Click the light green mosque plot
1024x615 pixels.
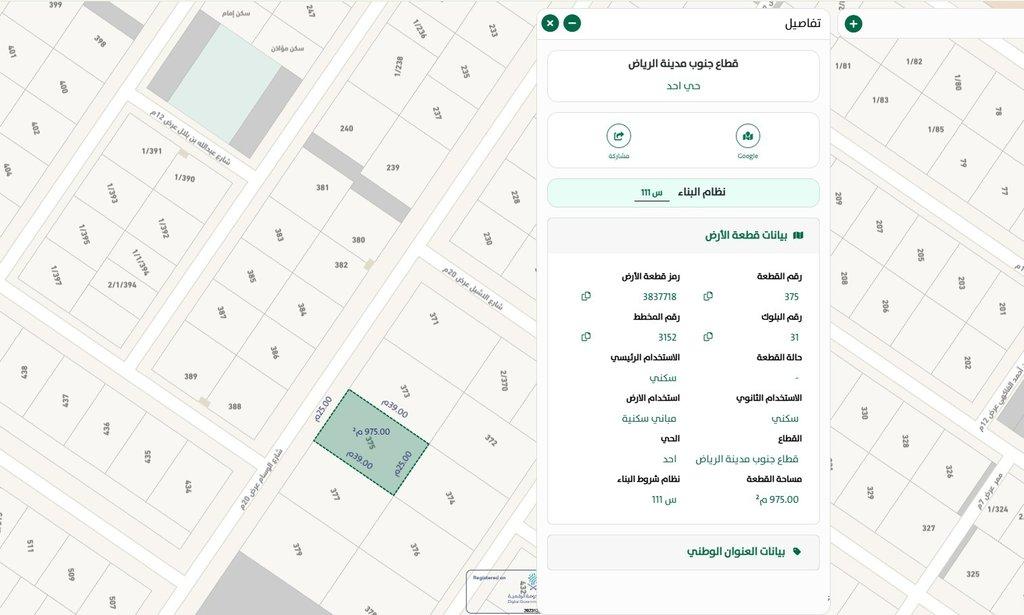(223, 83)
